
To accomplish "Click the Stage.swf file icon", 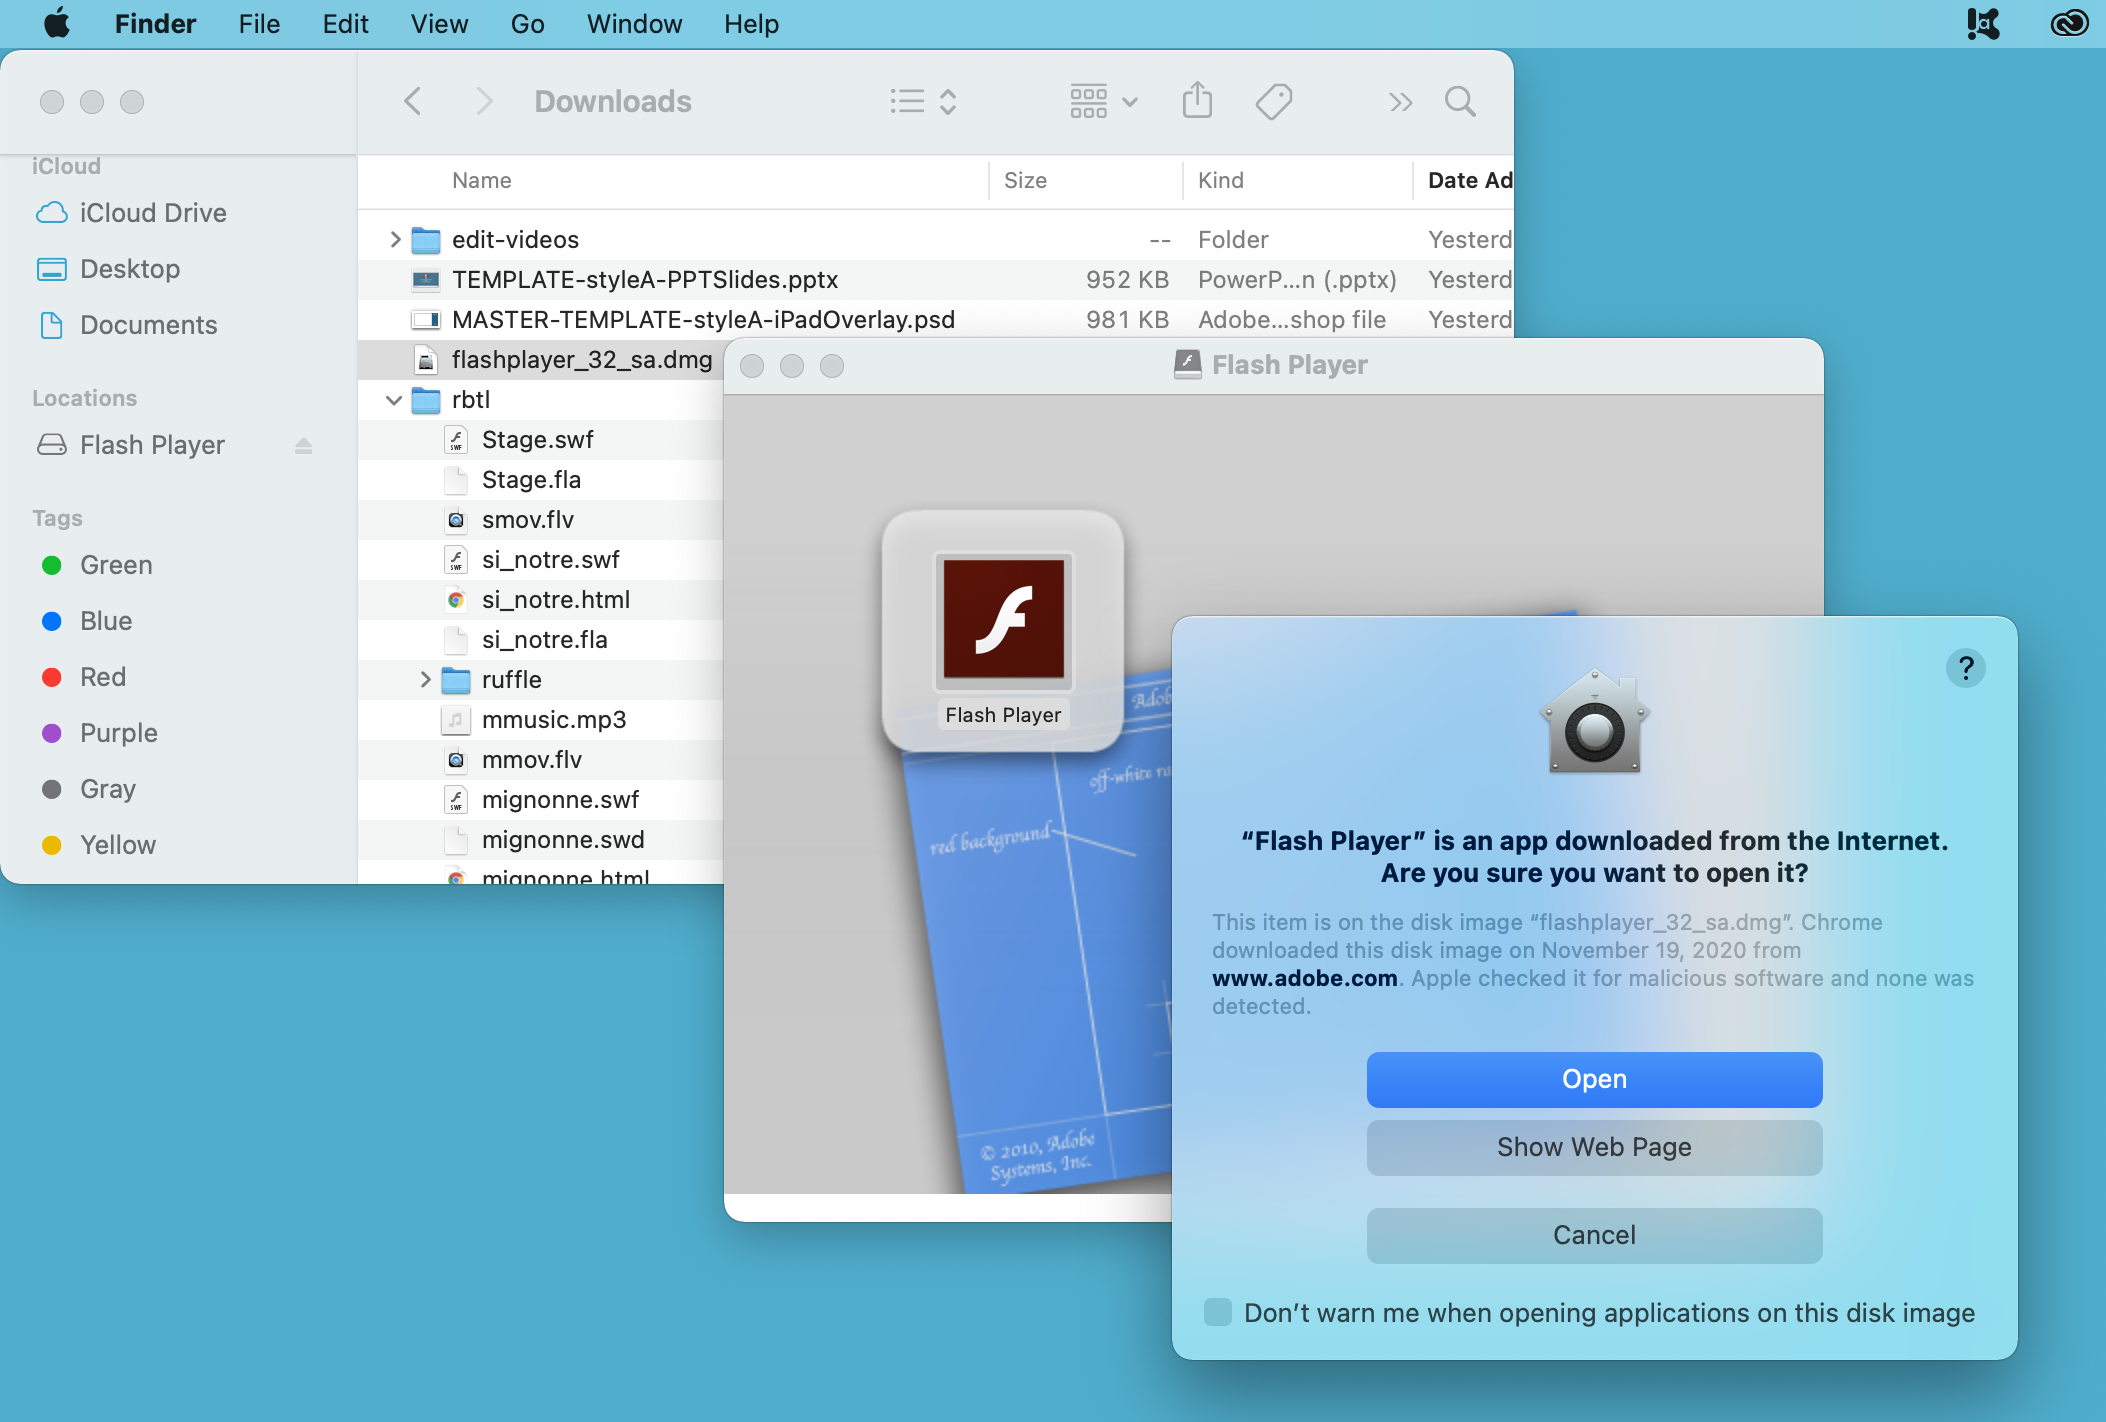I will [456, 440].
